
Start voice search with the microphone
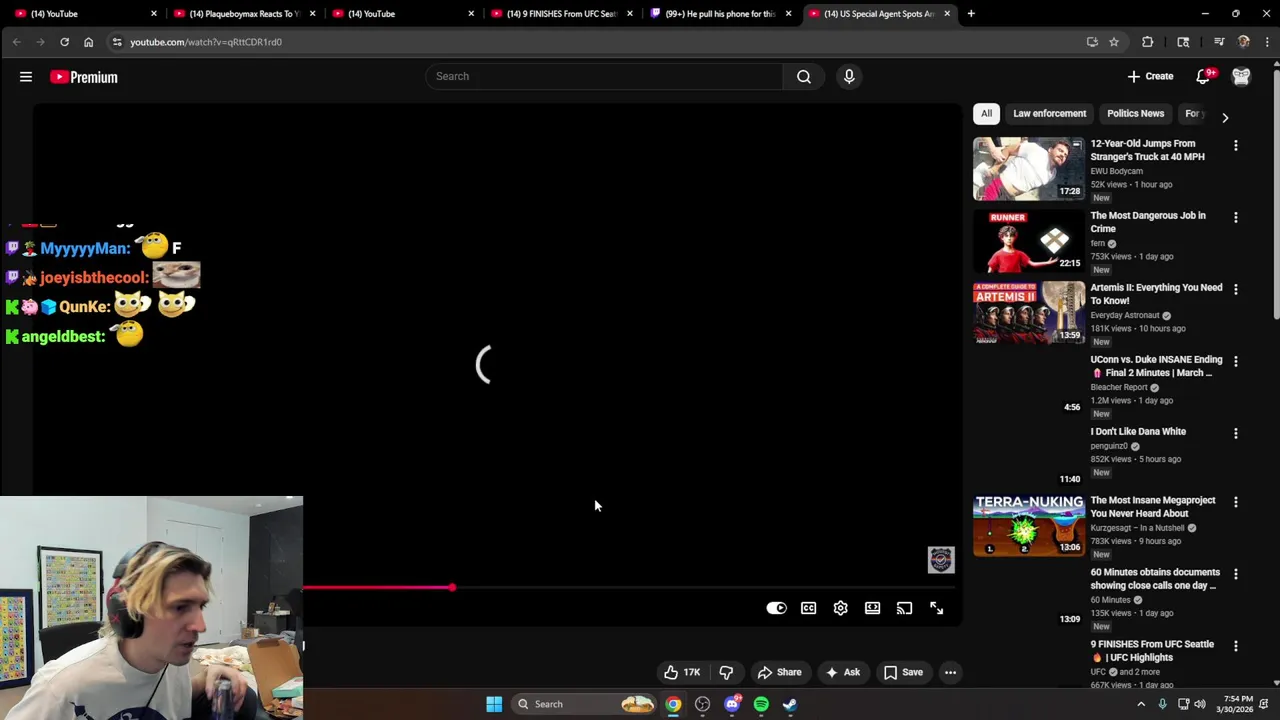(x=849, y=76)
